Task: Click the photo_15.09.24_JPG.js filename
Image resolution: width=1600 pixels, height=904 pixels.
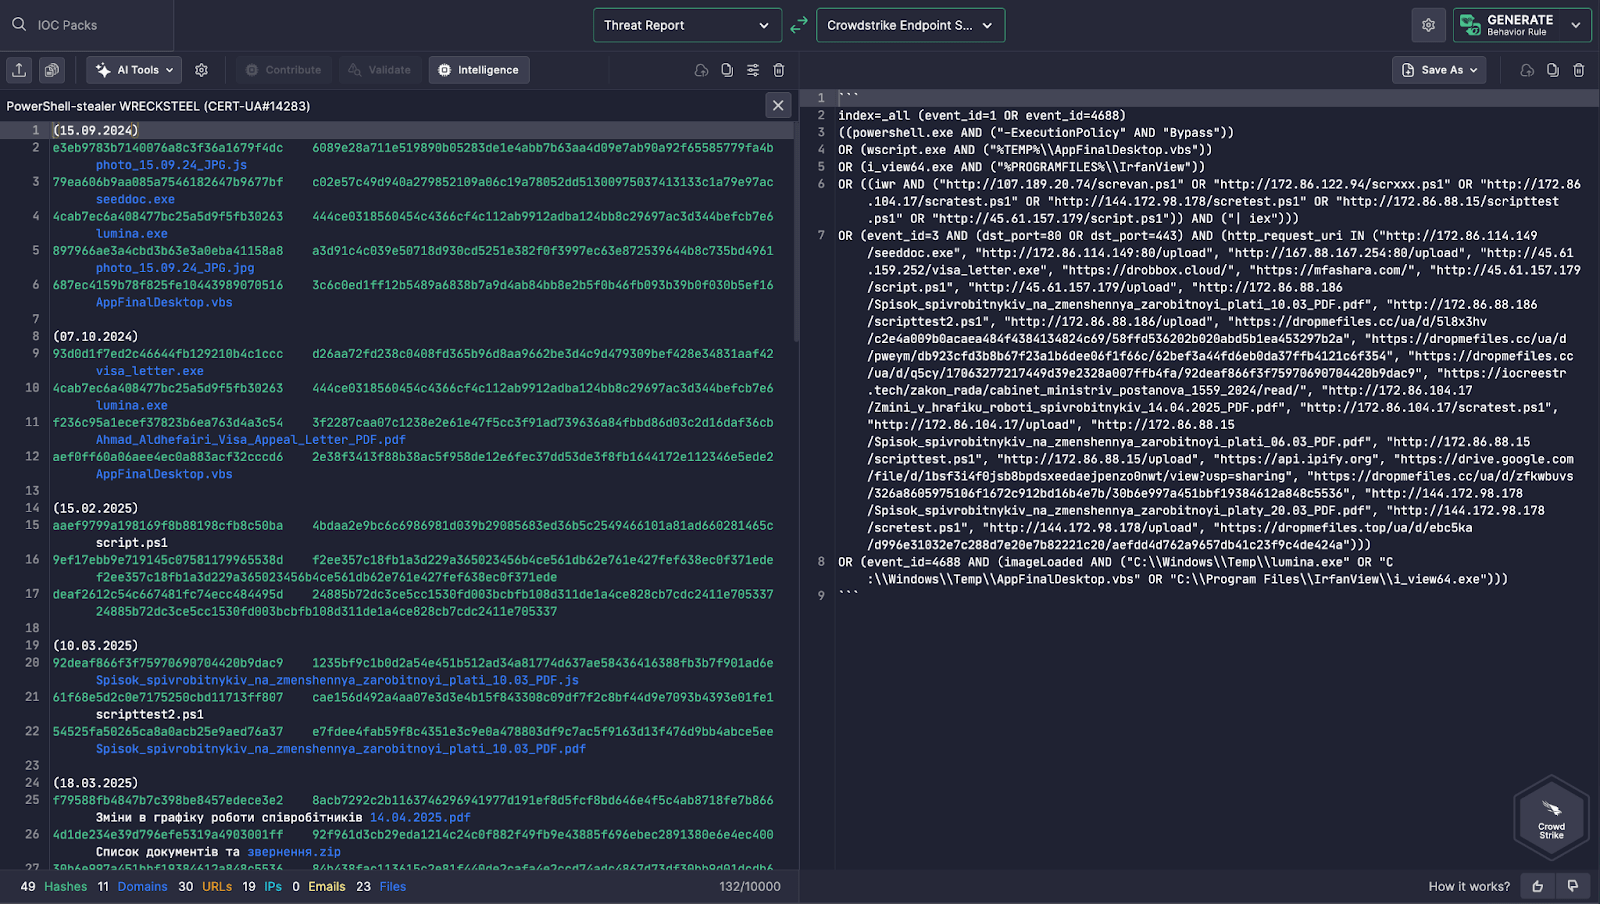Action: point(171,165)
